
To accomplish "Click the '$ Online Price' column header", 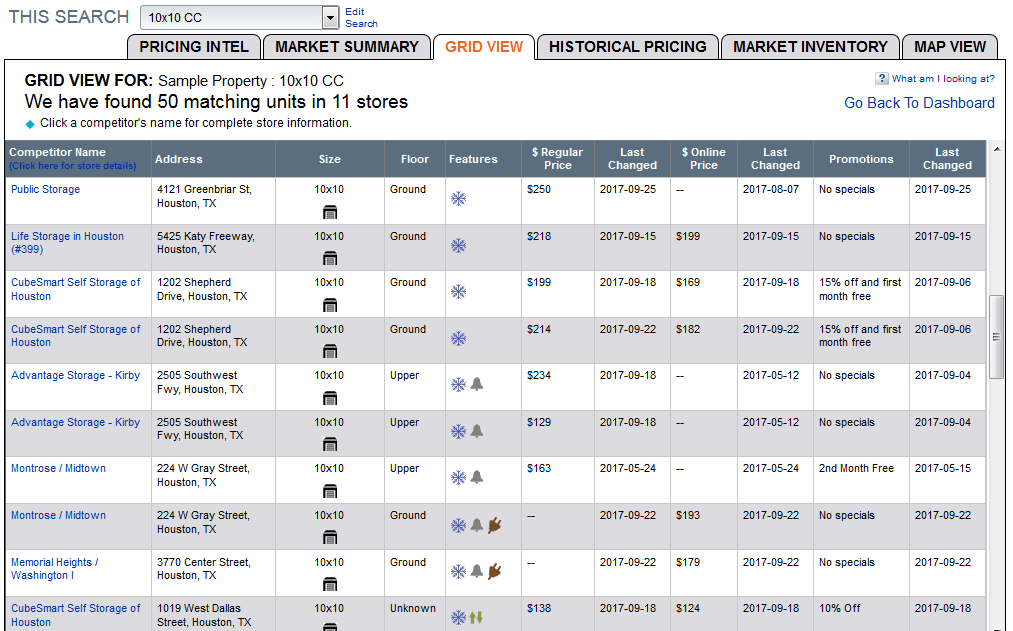I will [704, 159].
